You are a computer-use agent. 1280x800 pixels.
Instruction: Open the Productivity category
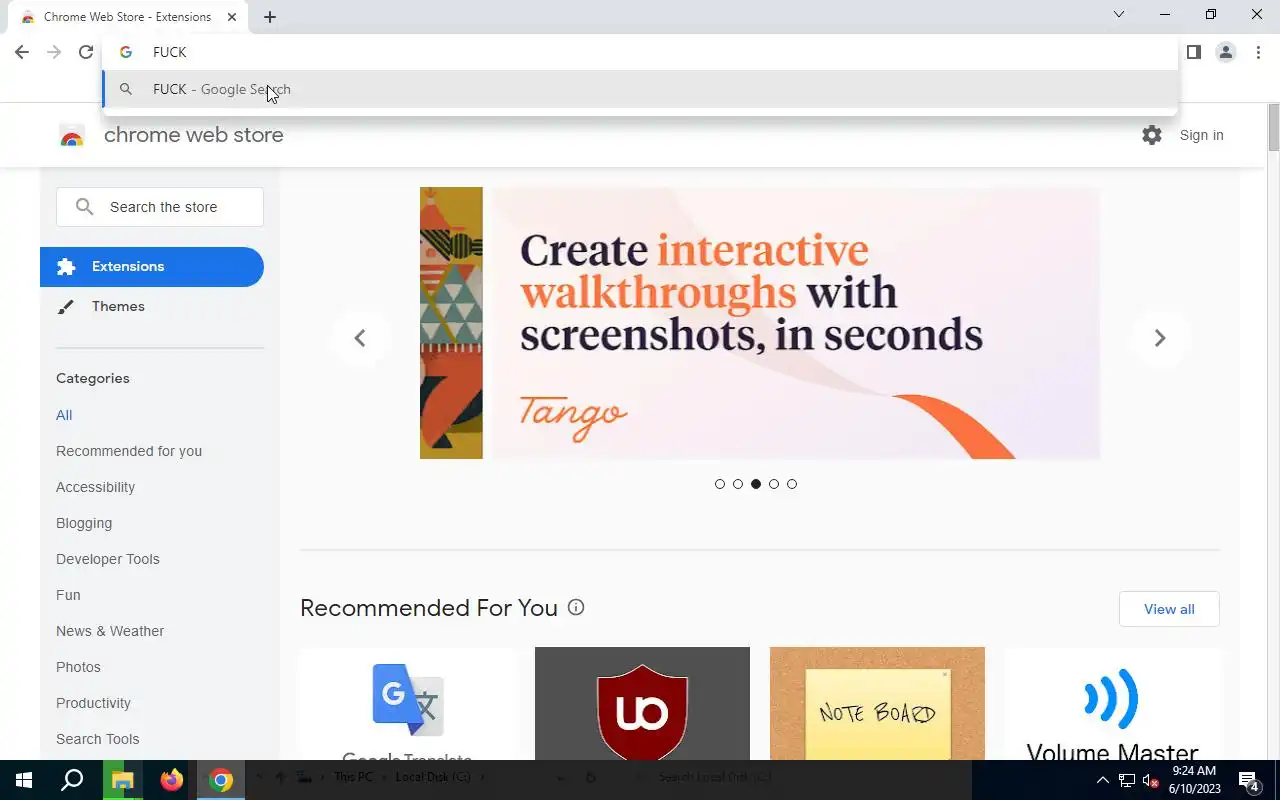click(93, 703)
